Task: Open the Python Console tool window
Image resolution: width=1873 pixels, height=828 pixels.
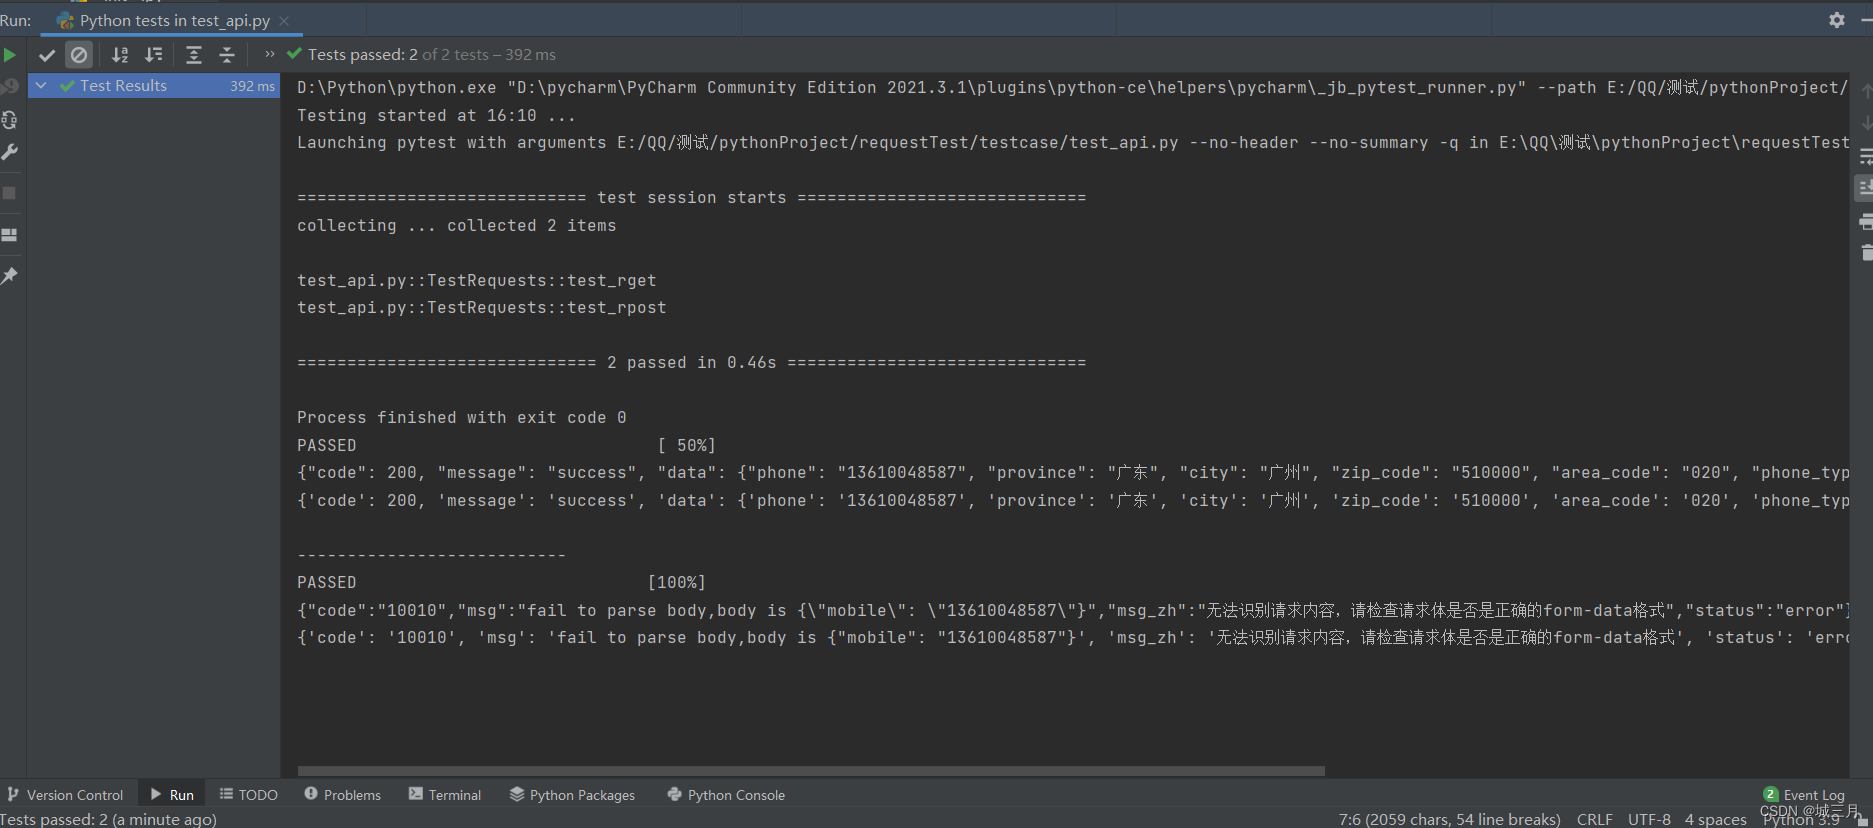Action: [726, 795]
